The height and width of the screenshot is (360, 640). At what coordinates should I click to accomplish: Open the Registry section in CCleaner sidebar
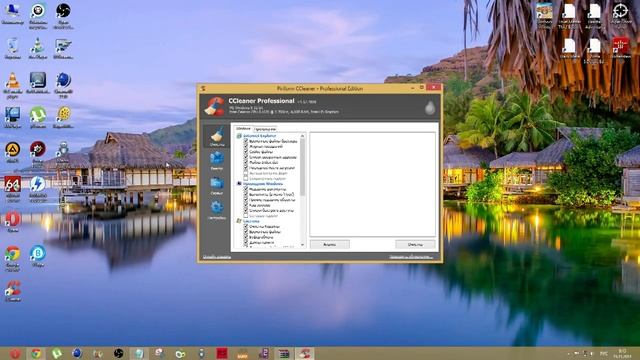click(x=216, y=161)
